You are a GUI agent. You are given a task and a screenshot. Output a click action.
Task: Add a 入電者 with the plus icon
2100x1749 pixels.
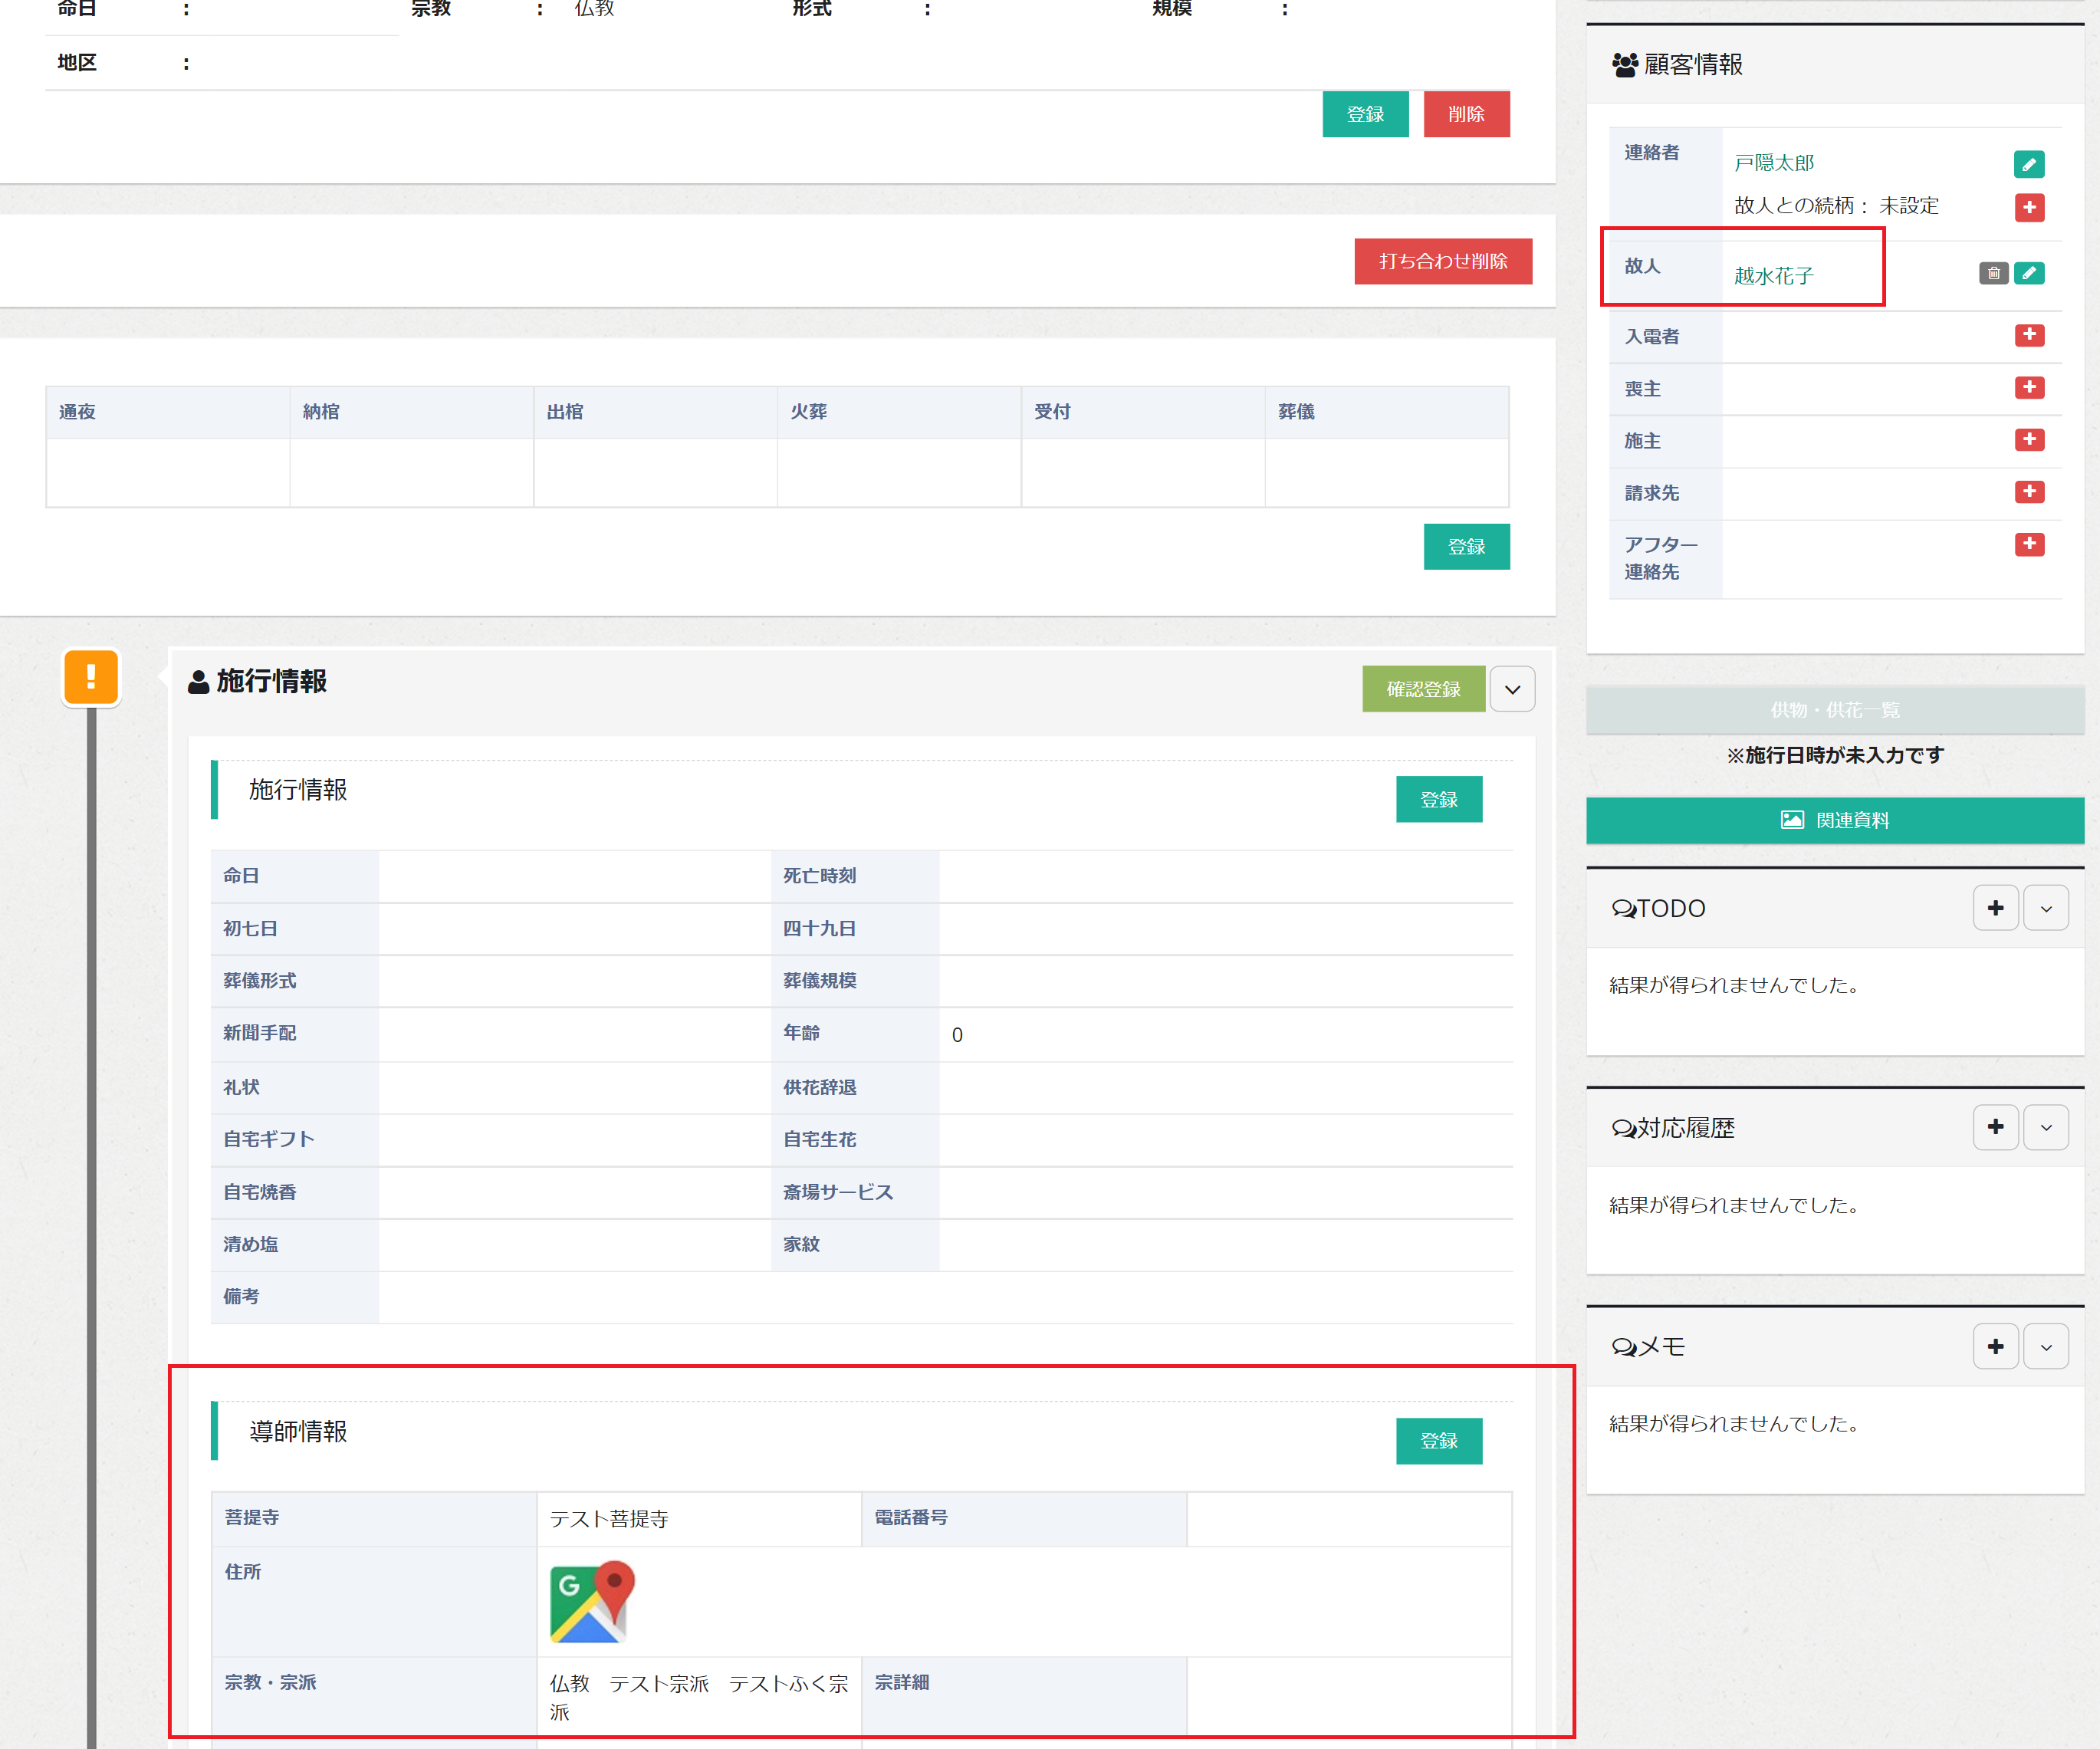click(2028, 335)
